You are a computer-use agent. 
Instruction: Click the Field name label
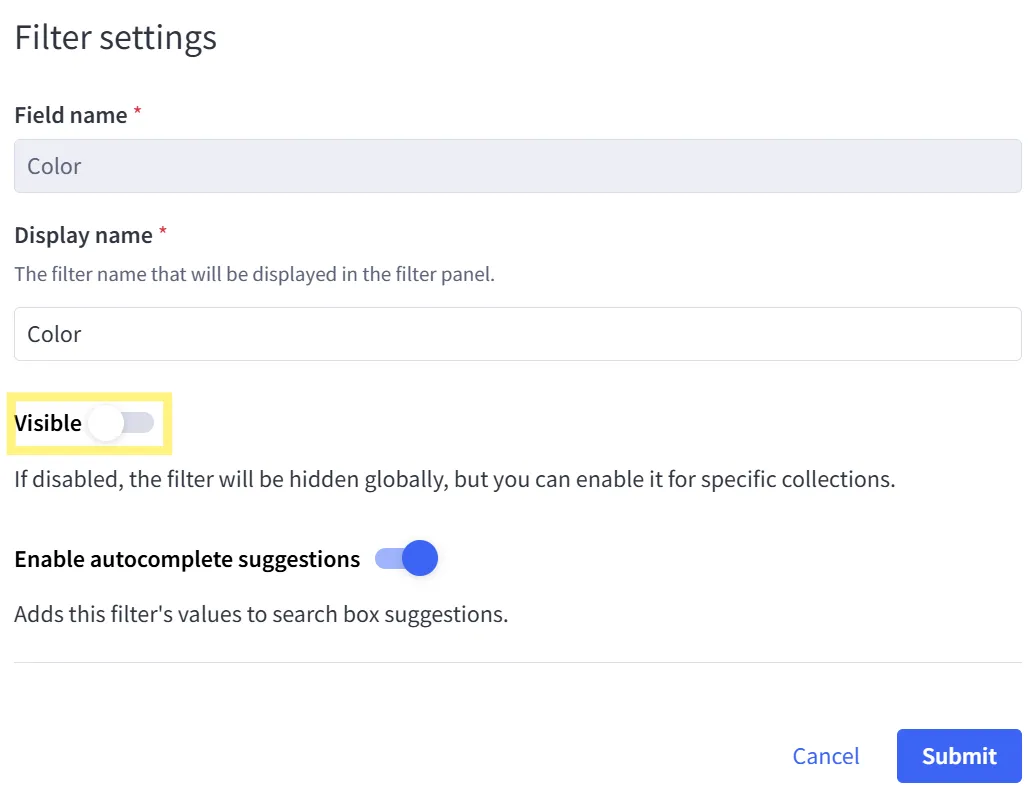click(x=70, y=115)
